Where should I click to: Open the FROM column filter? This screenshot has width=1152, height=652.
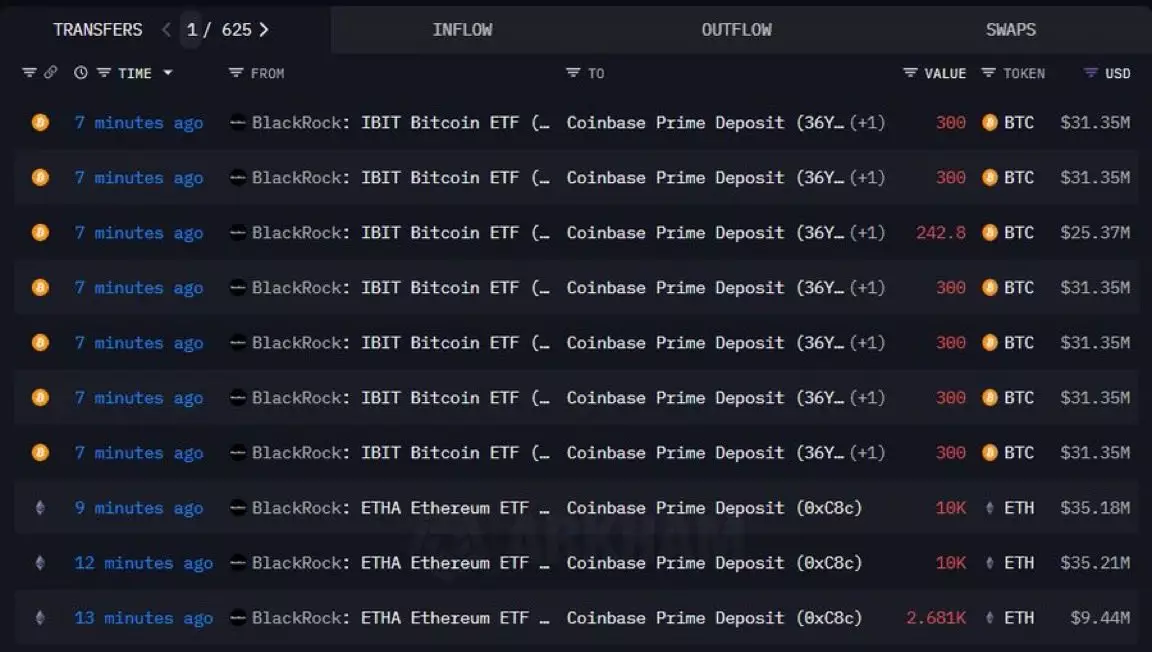pyautogui.click(x=236, y=73)
